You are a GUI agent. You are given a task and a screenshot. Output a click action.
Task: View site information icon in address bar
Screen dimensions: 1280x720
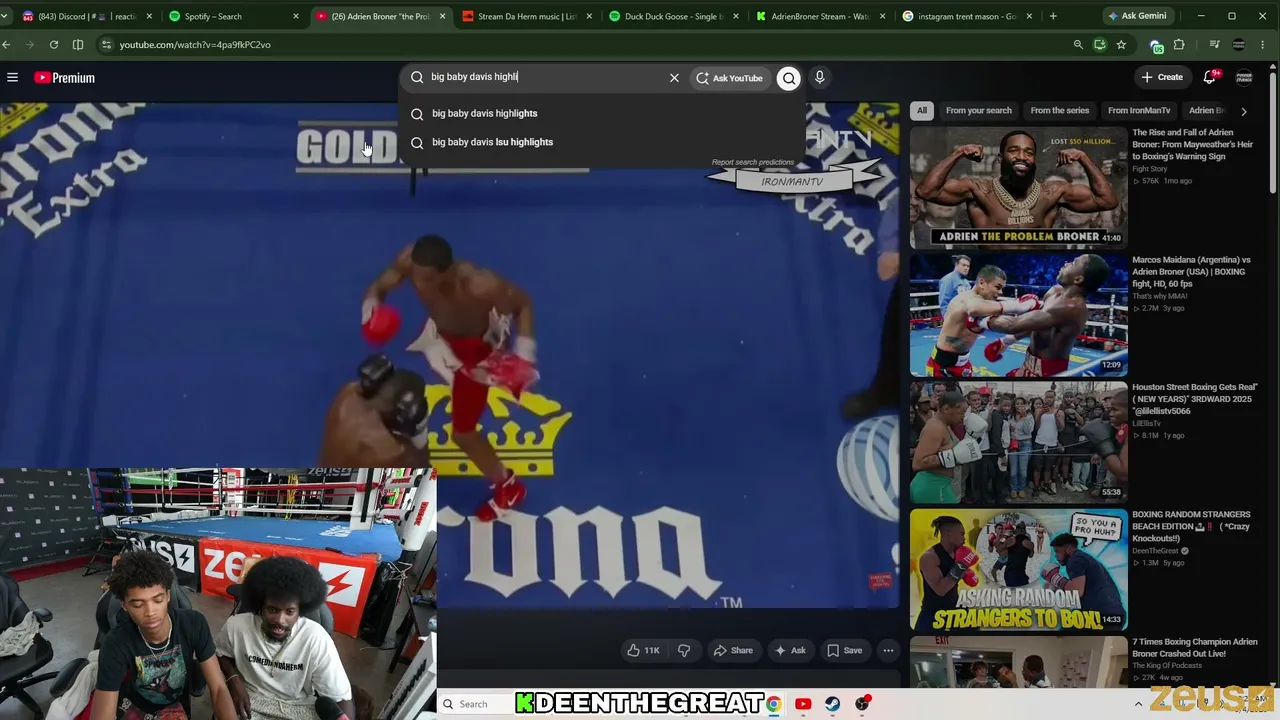coord(106,45)
